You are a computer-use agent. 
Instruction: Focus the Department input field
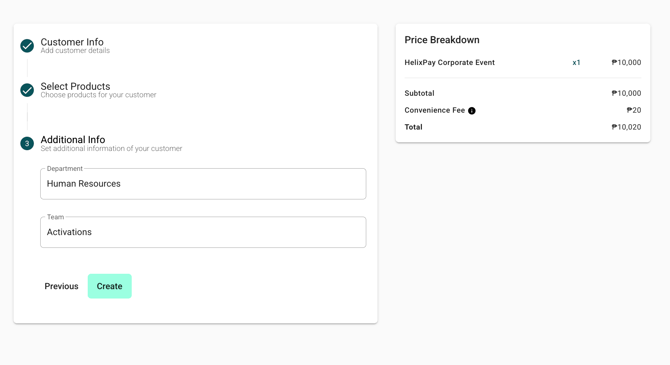(203, 184)
